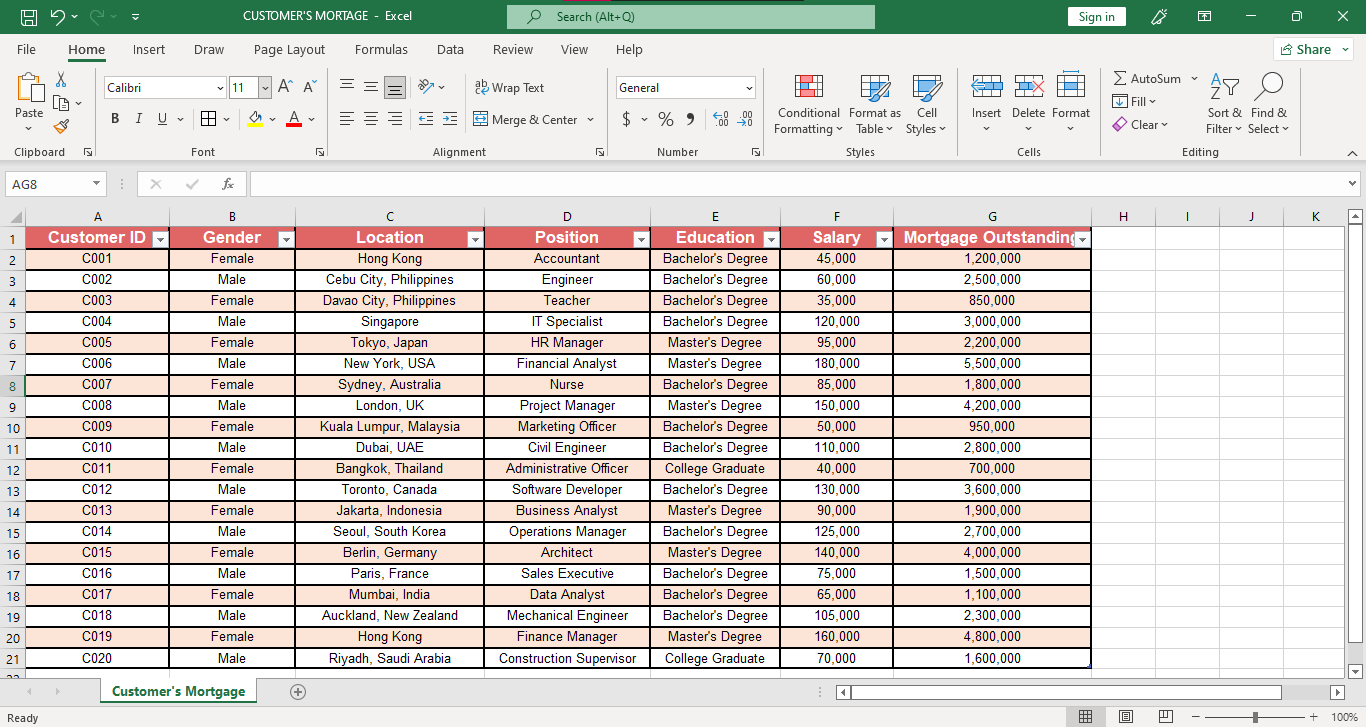Click the Insert cells icon
Viewport: 1366px width, 727px height.
[x=987, y=86]
